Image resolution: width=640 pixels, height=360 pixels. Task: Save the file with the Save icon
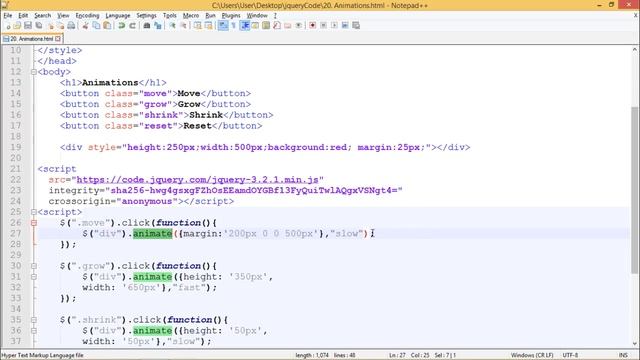click(28, 26)
